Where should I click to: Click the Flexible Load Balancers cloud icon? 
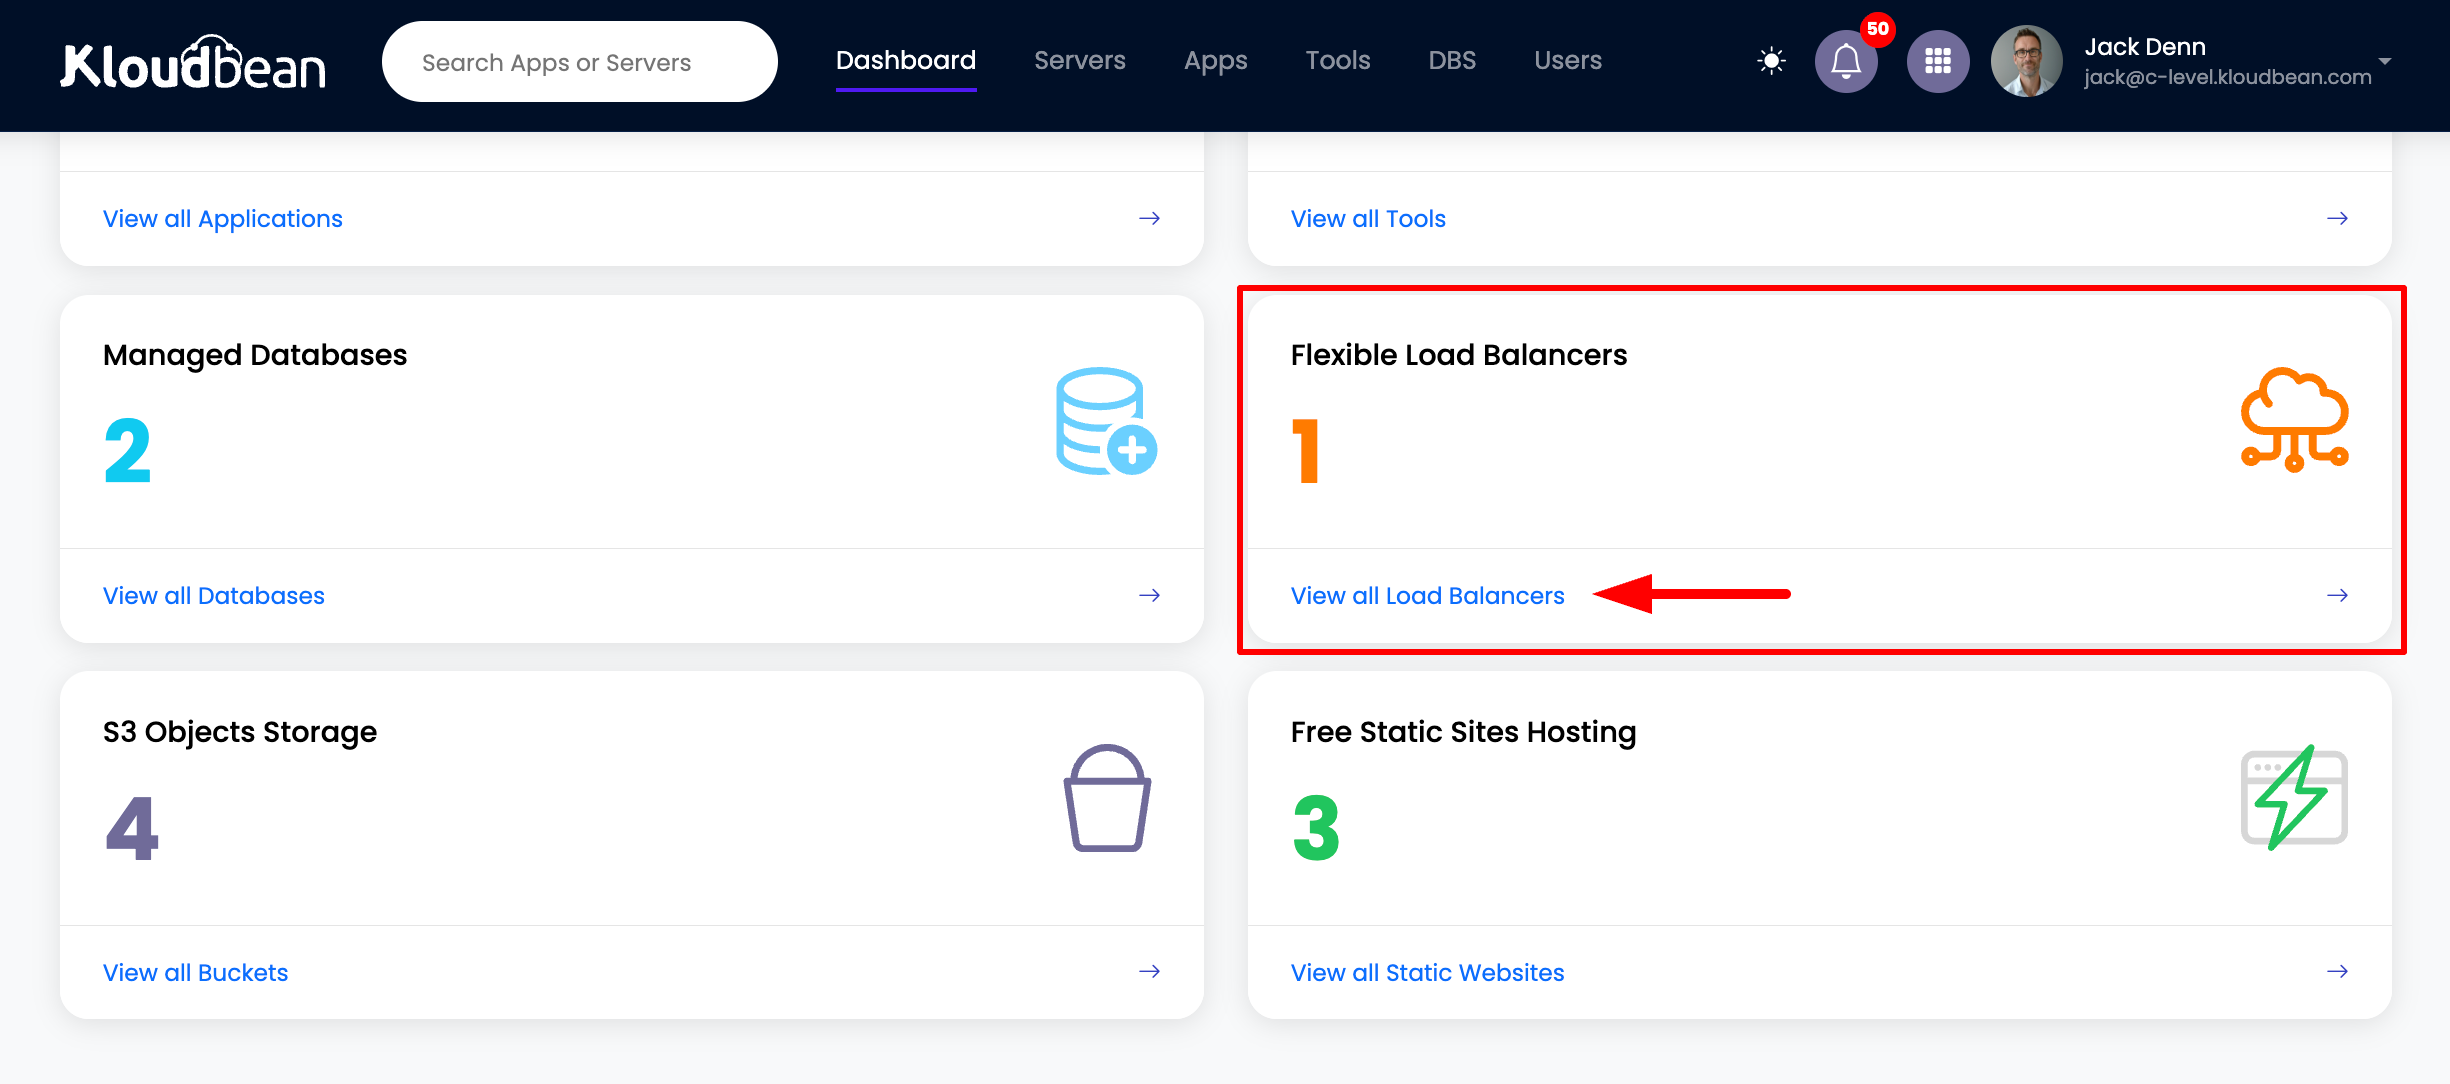coord(2294,419)
